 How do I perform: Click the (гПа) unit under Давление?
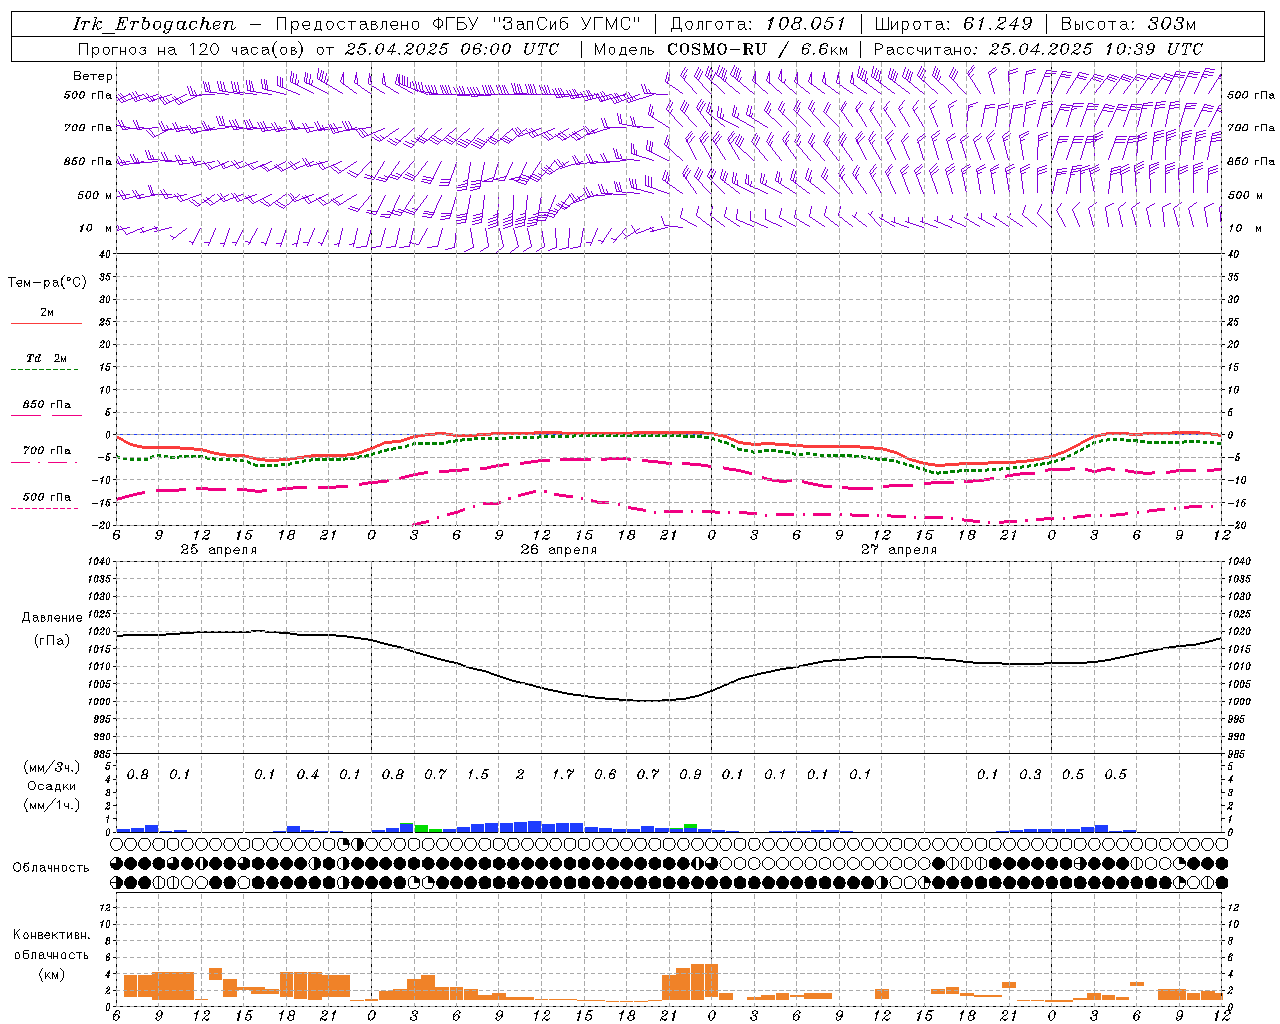52,640
